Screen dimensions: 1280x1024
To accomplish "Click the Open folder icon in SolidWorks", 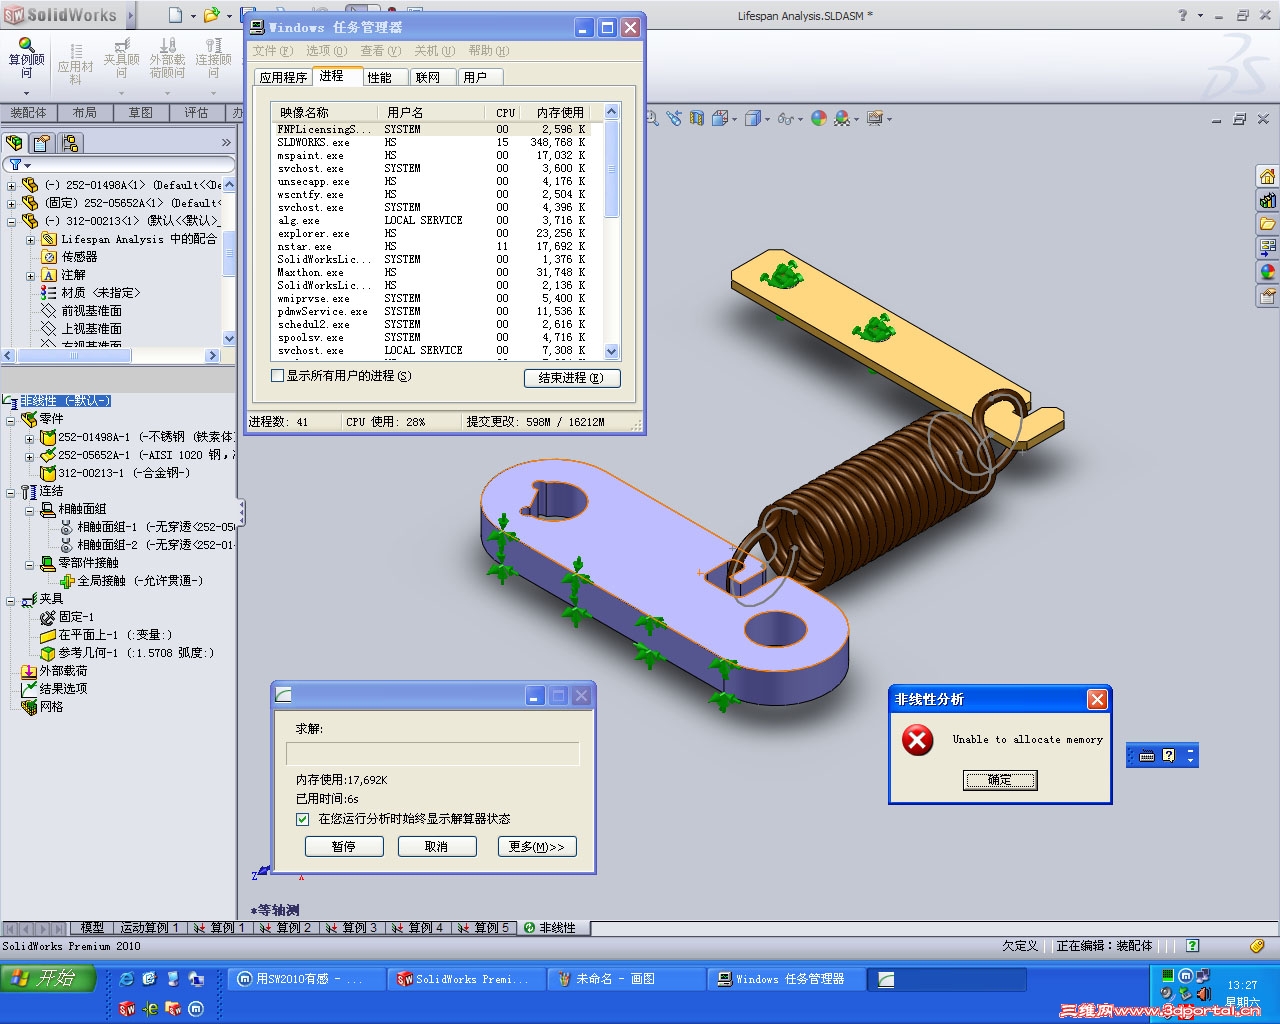I will click(x=211, y=15).
